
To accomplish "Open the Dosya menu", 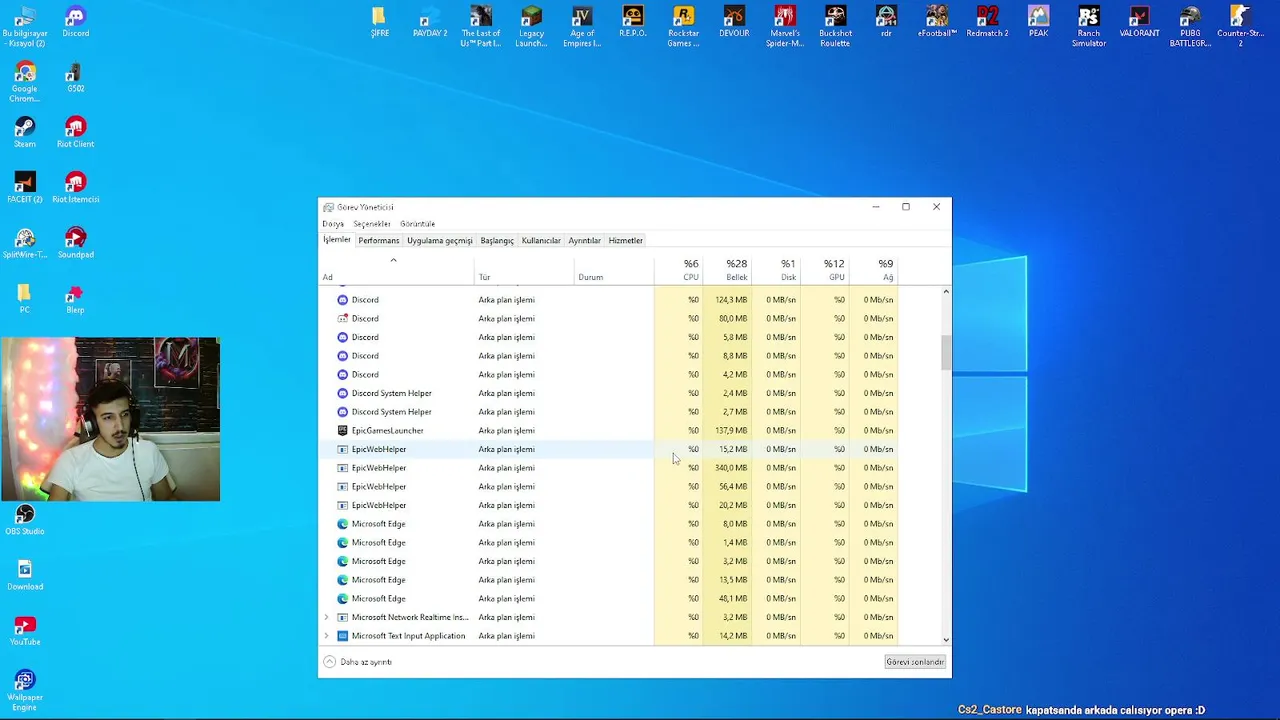I will pos(333,224).
